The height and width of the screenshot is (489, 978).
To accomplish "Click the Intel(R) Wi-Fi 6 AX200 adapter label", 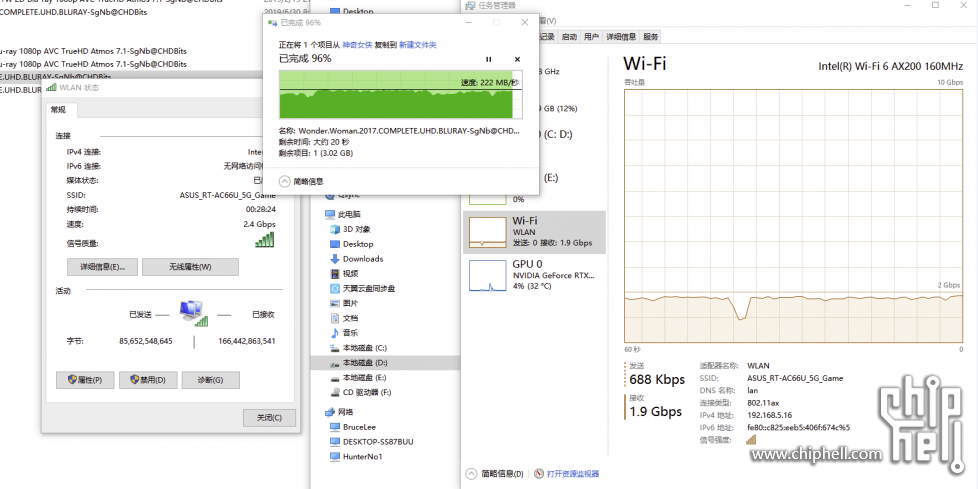I will [890, 66].
